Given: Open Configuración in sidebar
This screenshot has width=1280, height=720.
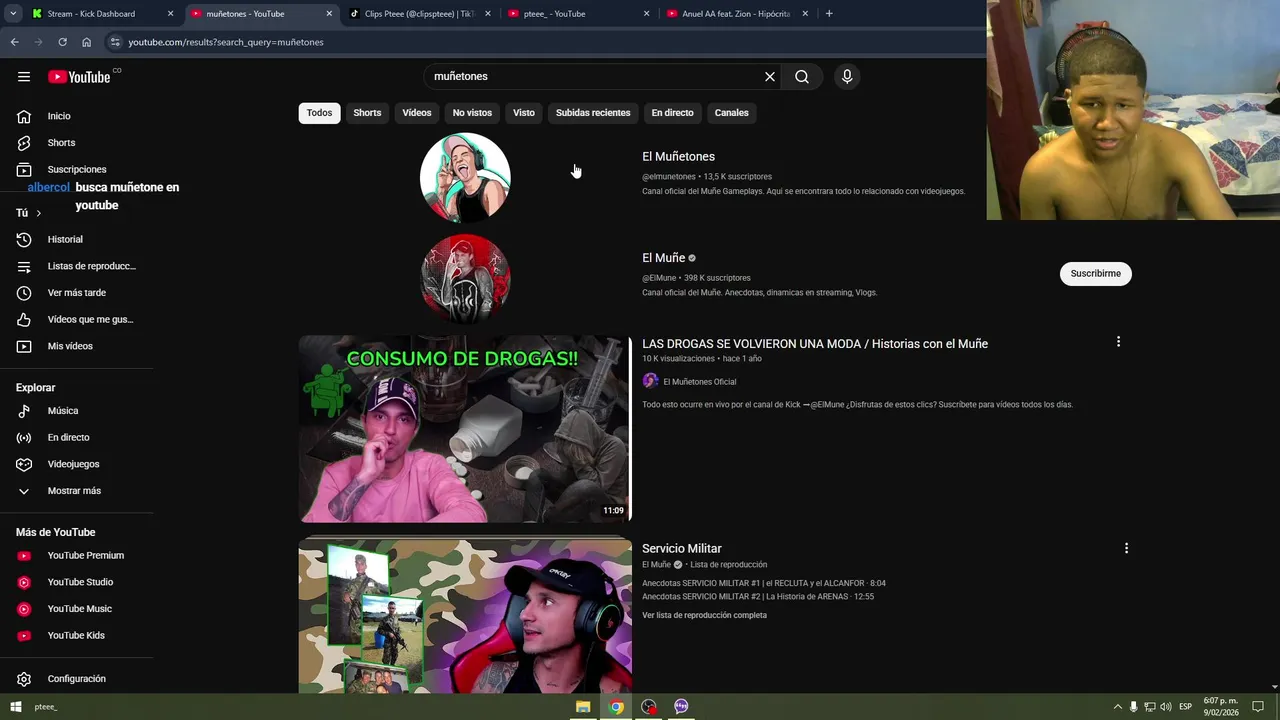Looking at the screenshot, I should [x=77, y=679].
